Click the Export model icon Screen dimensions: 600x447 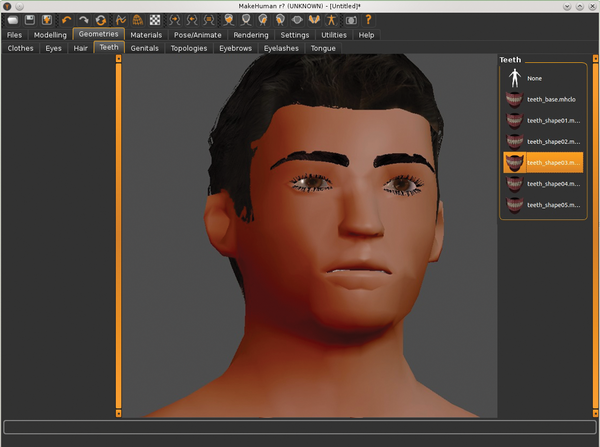tap(47, 20)
